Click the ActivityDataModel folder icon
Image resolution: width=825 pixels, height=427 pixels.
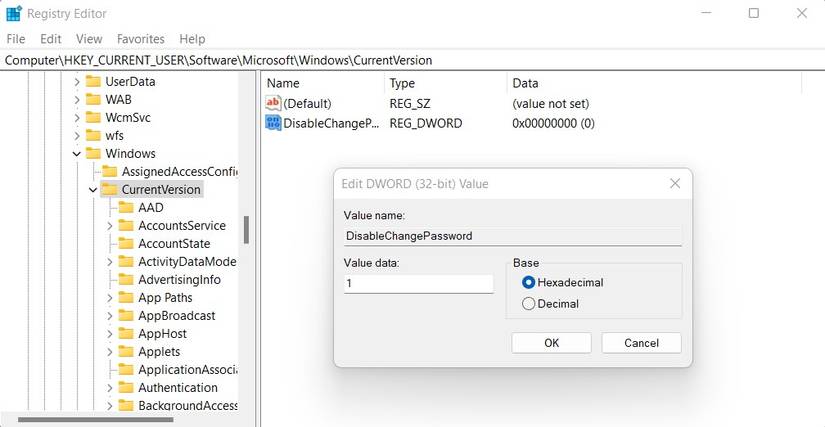[126, 261]
